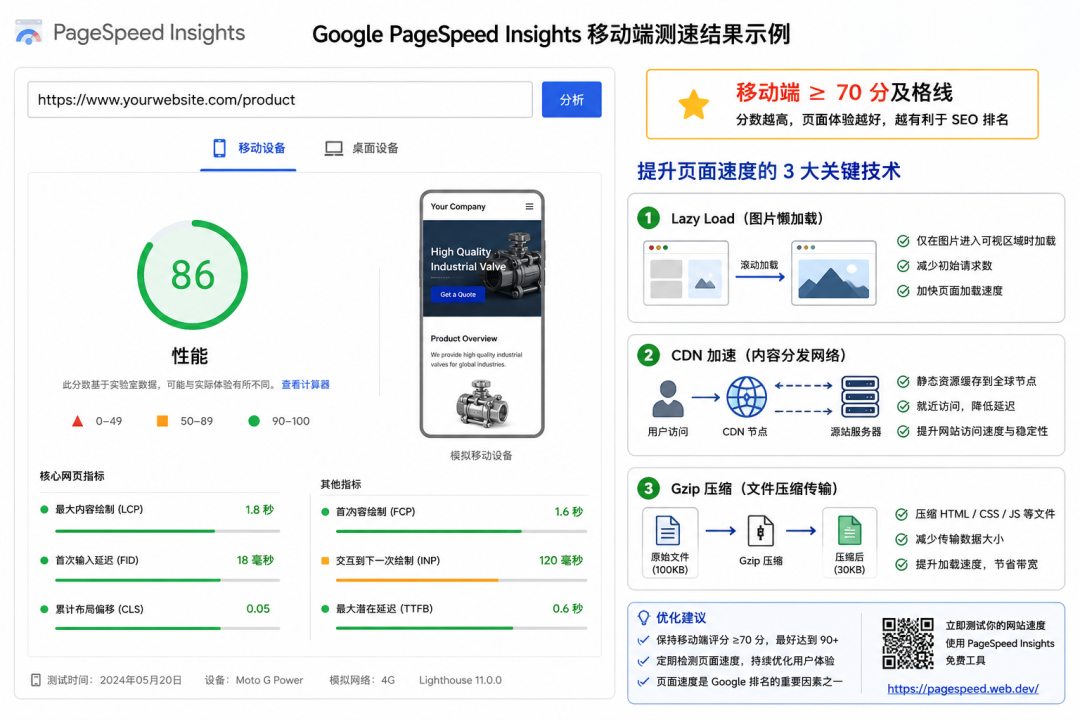This screenshot has height=720, width=1080.
Task: Click the hamburger menu in phone preview
Action: click(x=529, y=207)
